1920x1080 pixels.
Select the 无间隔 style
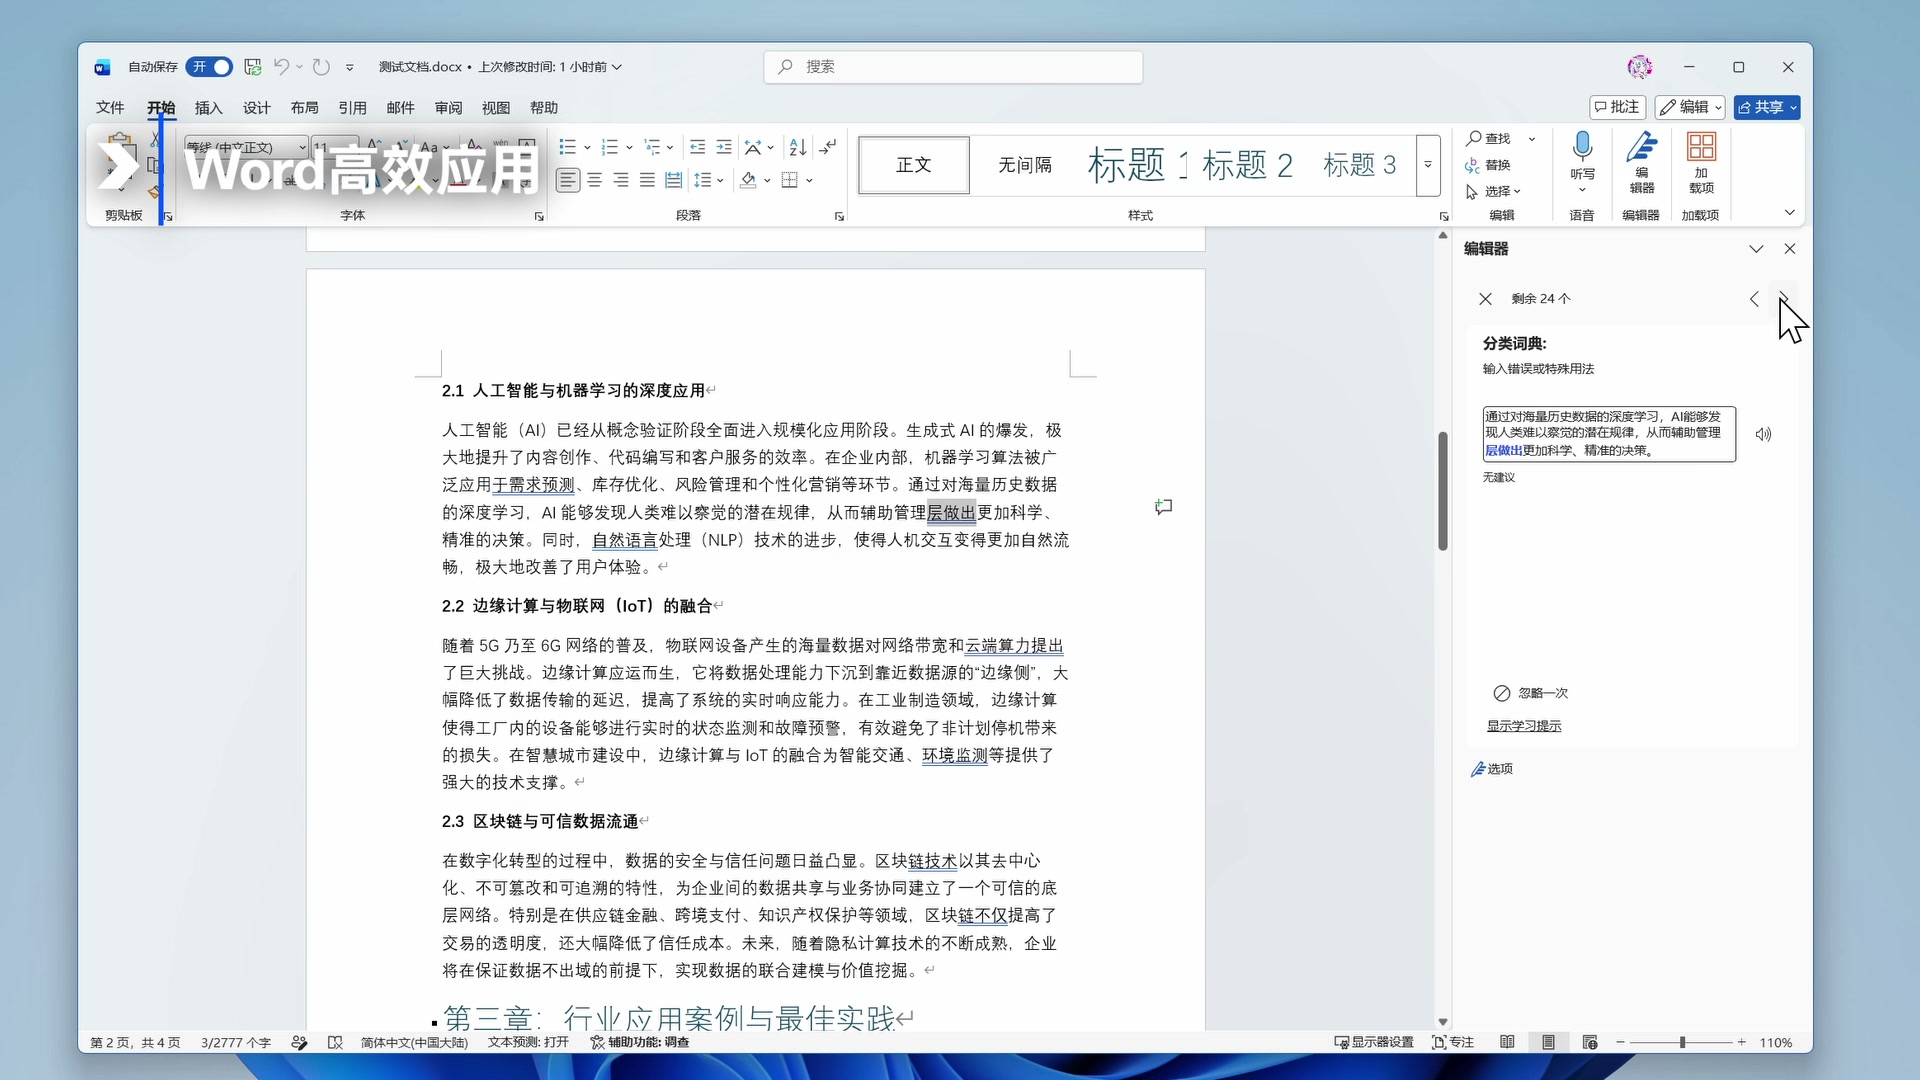(1025, 165)
